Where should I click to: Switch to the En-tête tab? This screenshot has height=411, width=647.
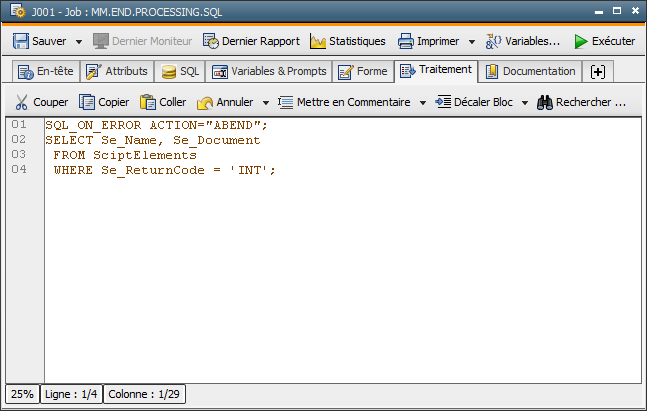click(x=46, y=72)
